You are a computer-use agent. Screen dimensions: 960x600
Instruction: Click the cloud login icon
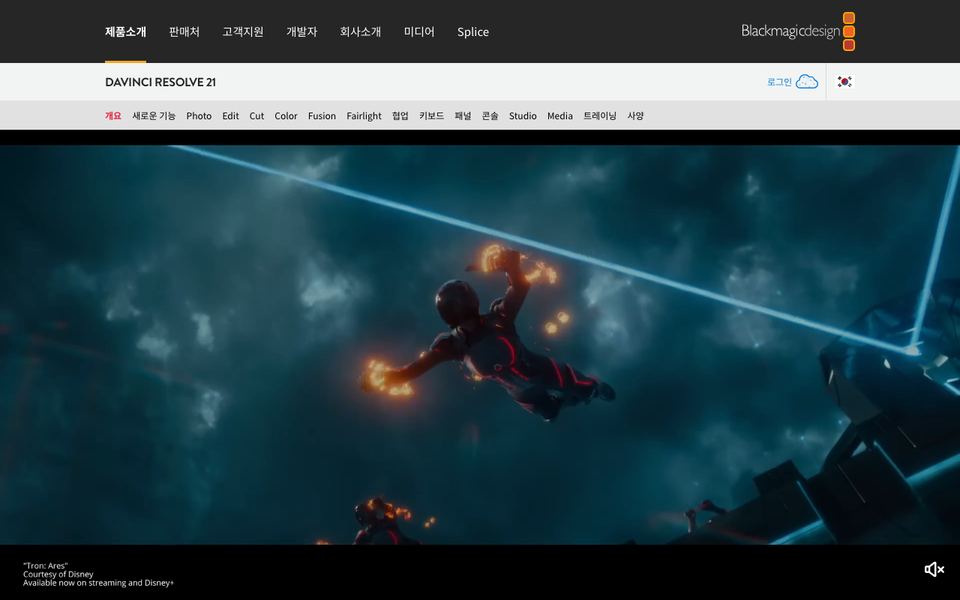pyautogui.click(x=807, y=81)
